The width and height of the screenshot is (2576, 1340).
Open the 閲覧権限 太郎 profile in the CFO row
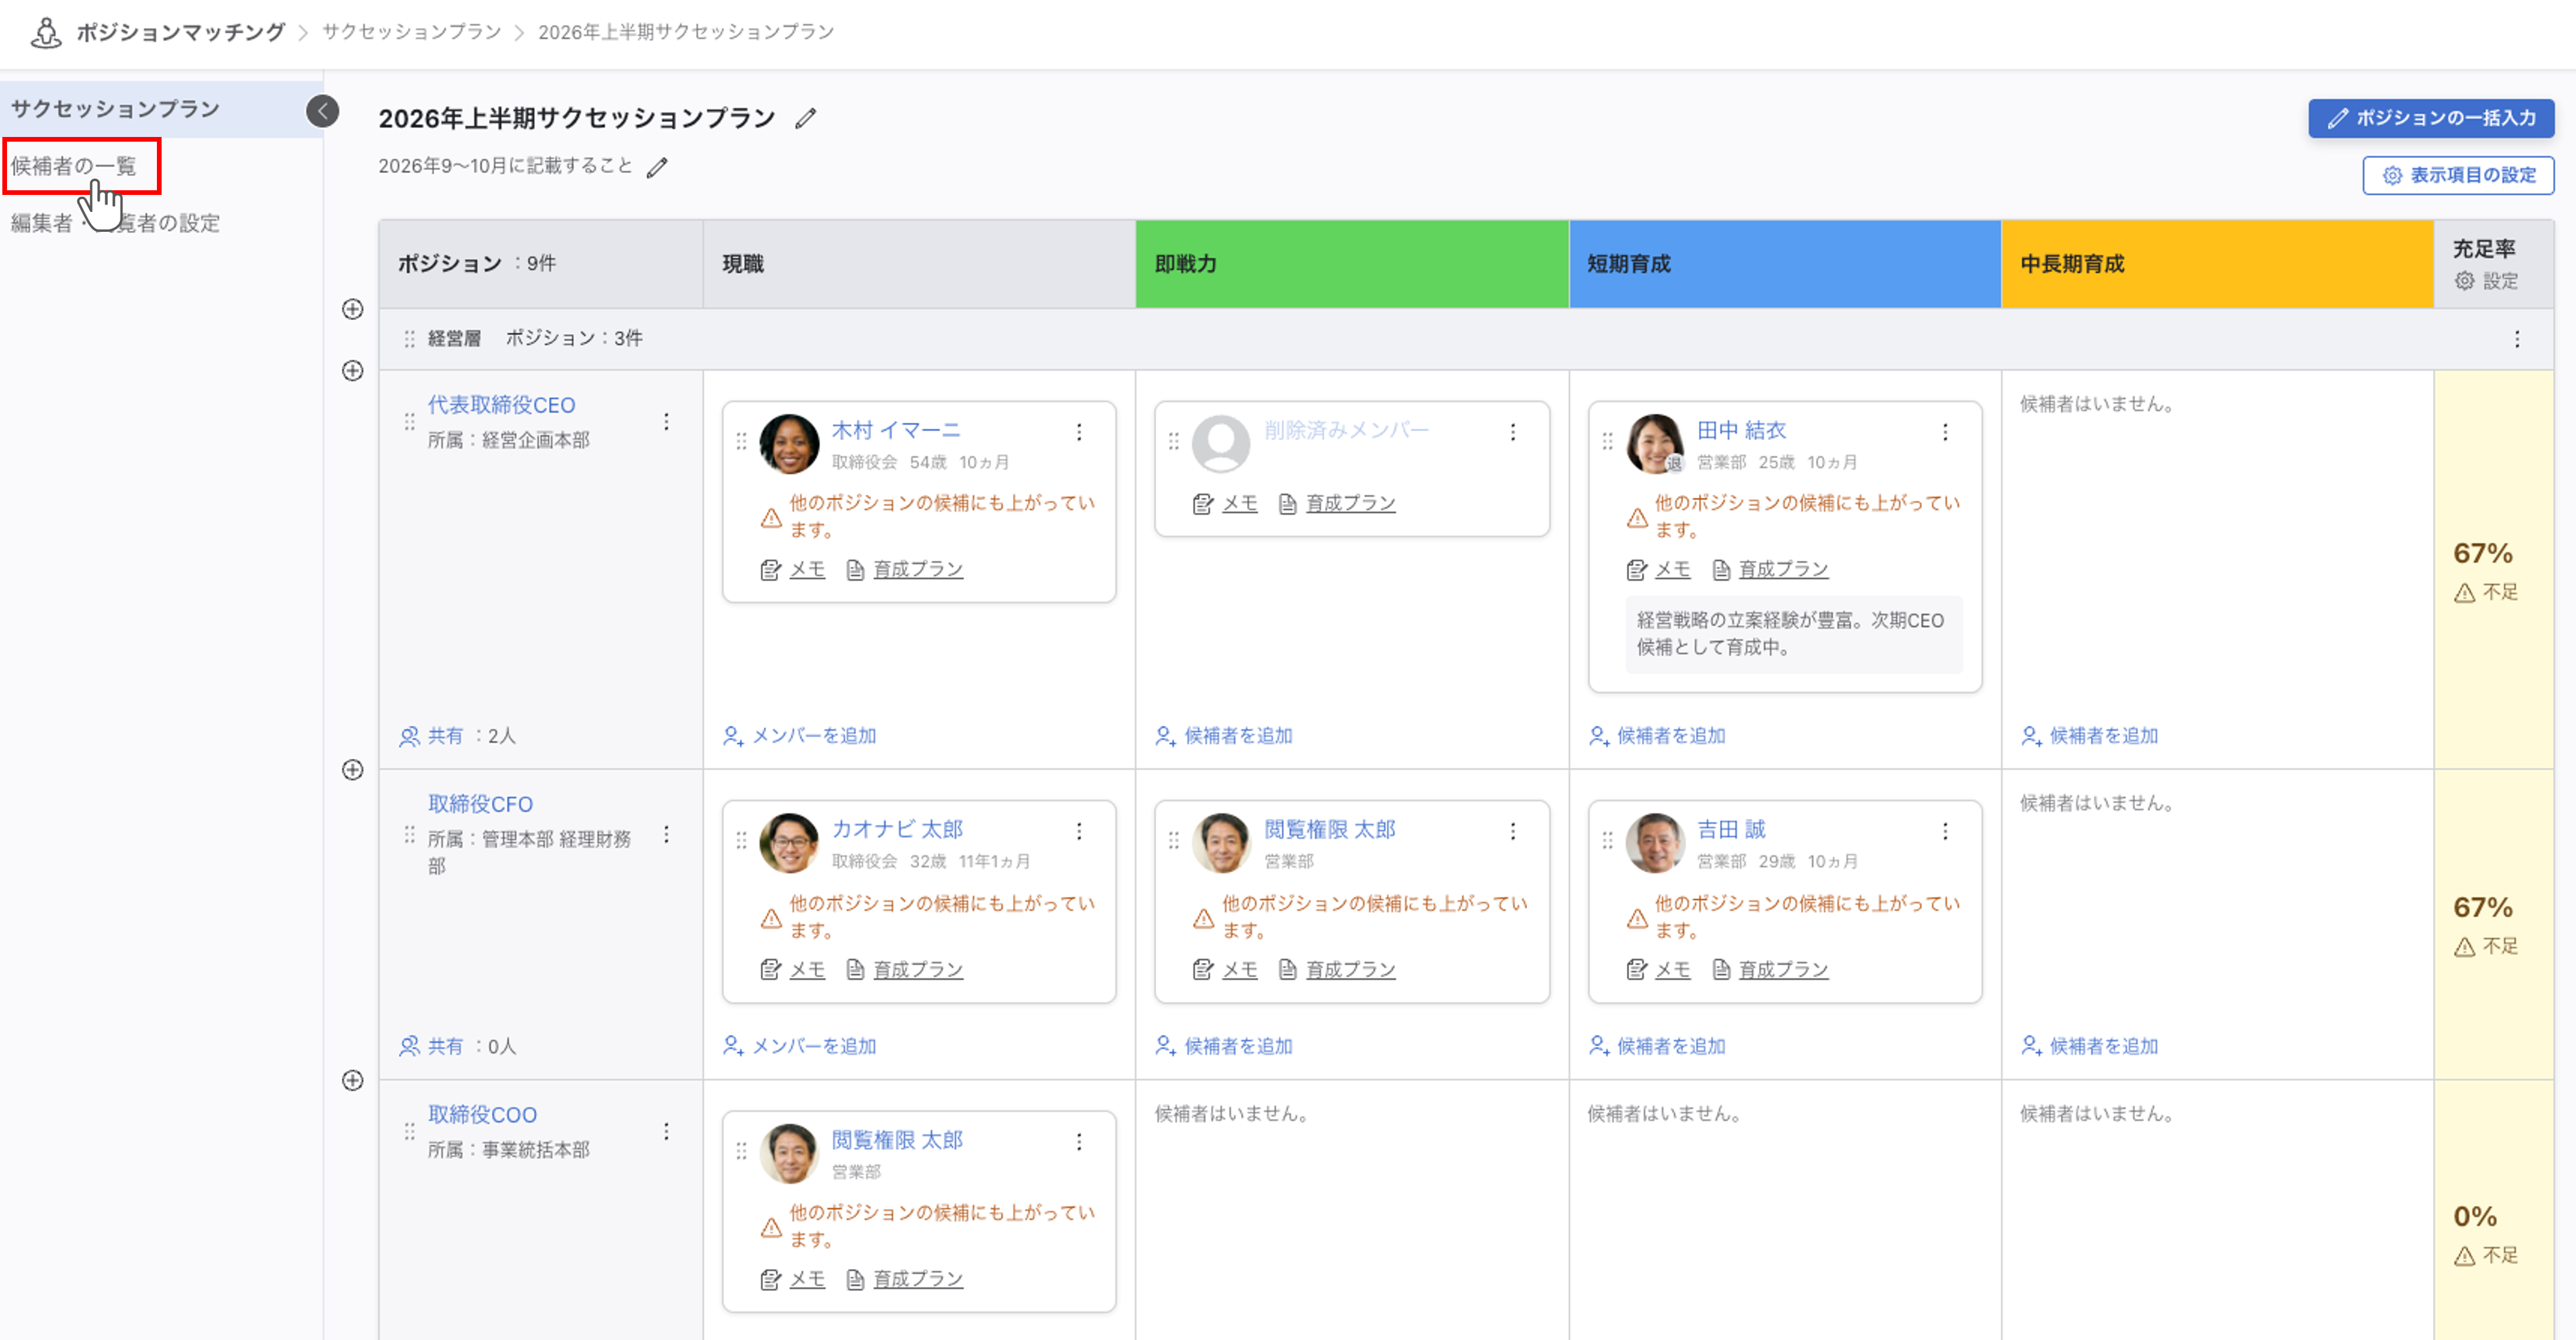(1329, 829)
